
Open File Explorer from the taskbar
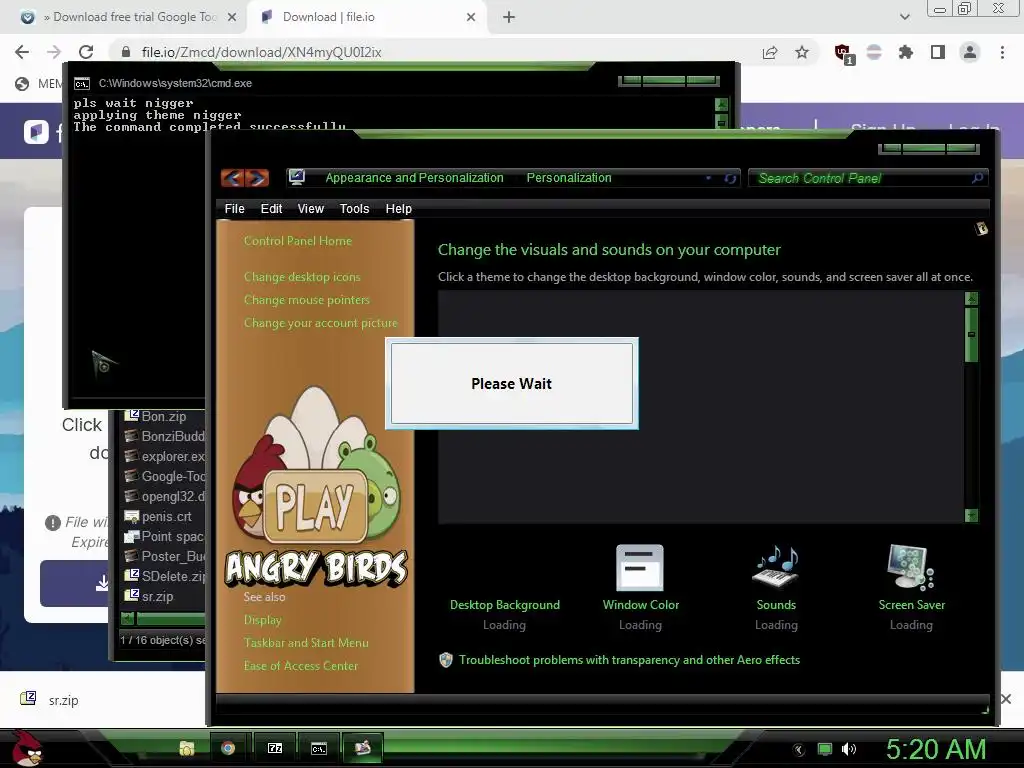(x=187, y=748)
